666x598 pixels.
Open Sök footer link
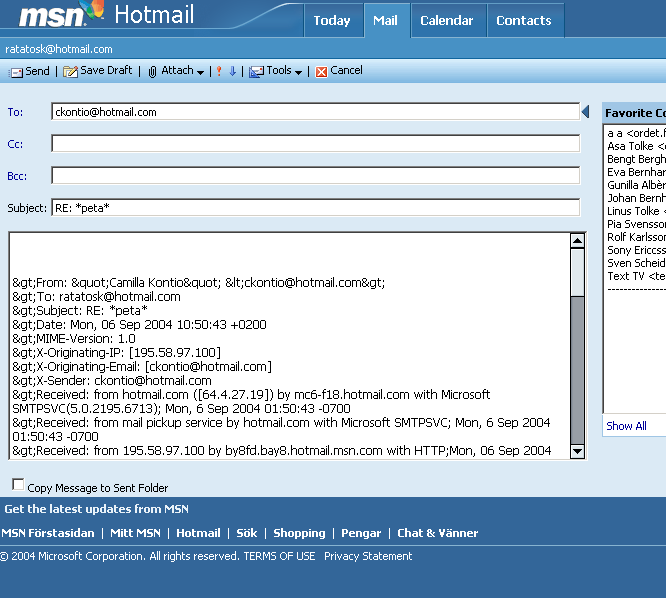(x=247, y=533)
